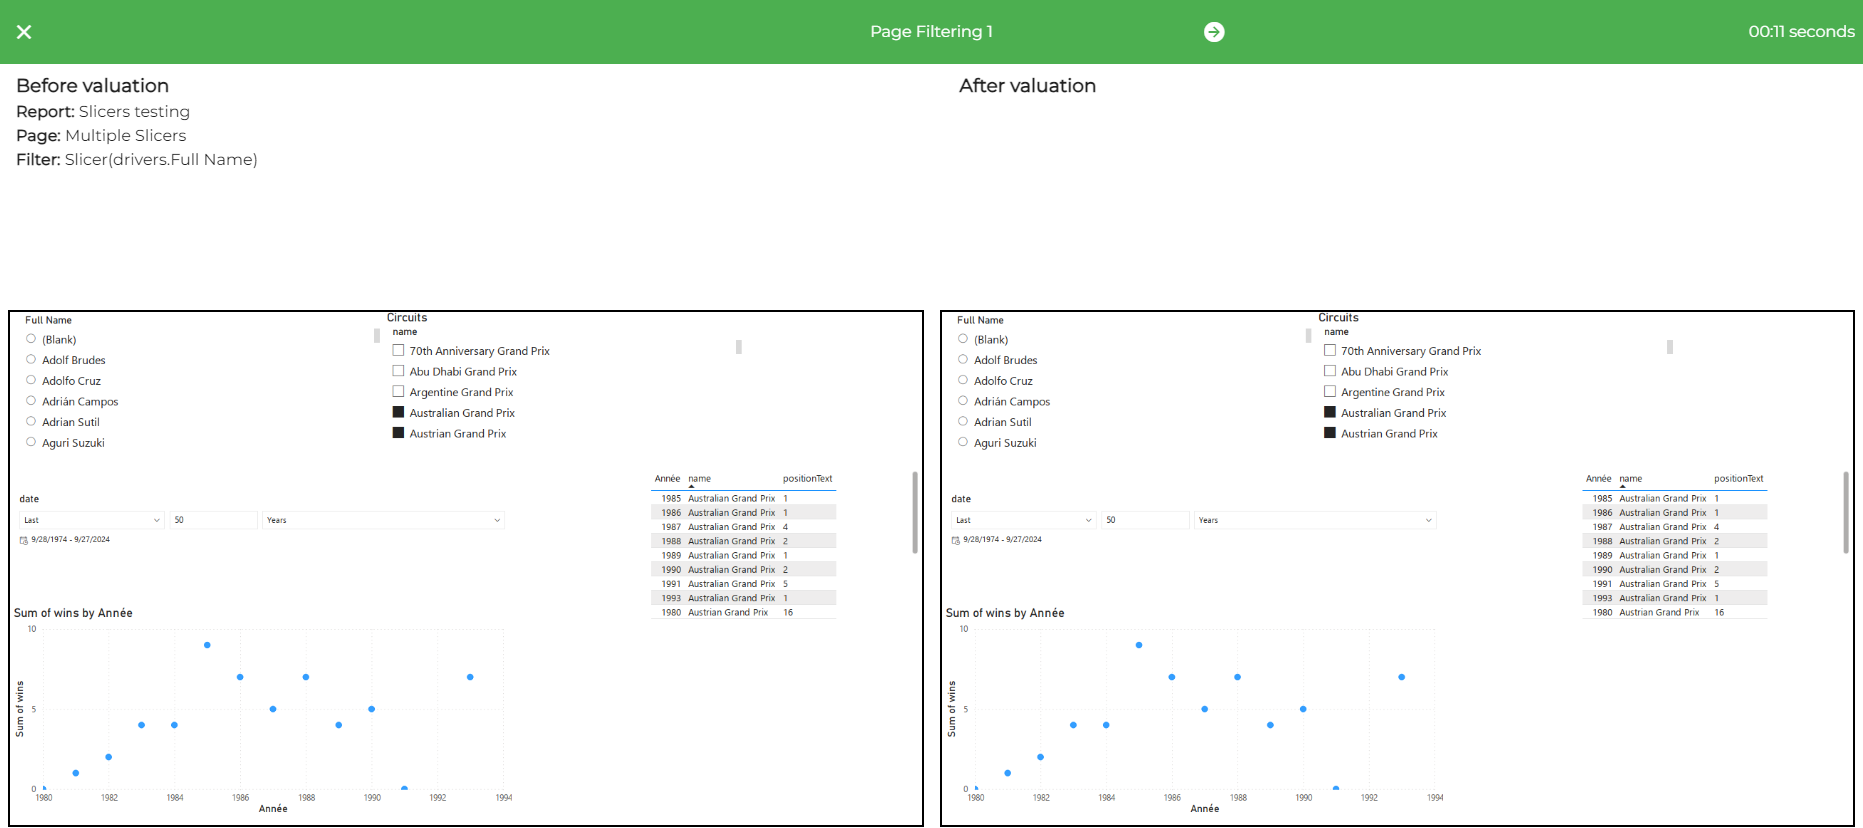Check Argentine Grand Prix in left report
The image size is (1863, 828).
tap(398, 392)
